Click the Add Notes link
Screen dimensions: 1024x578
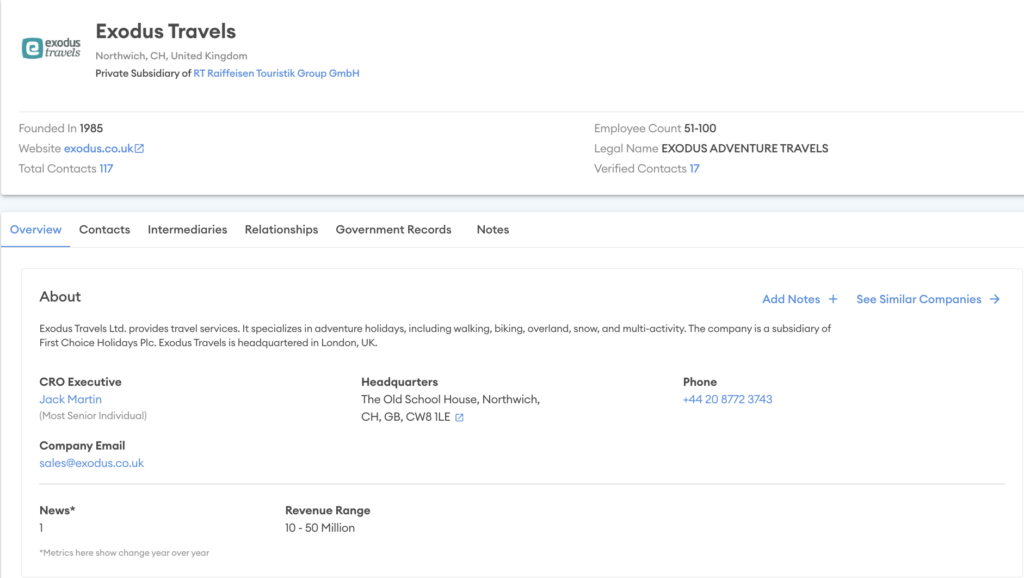pyautogui.click(x=791, y=299)
